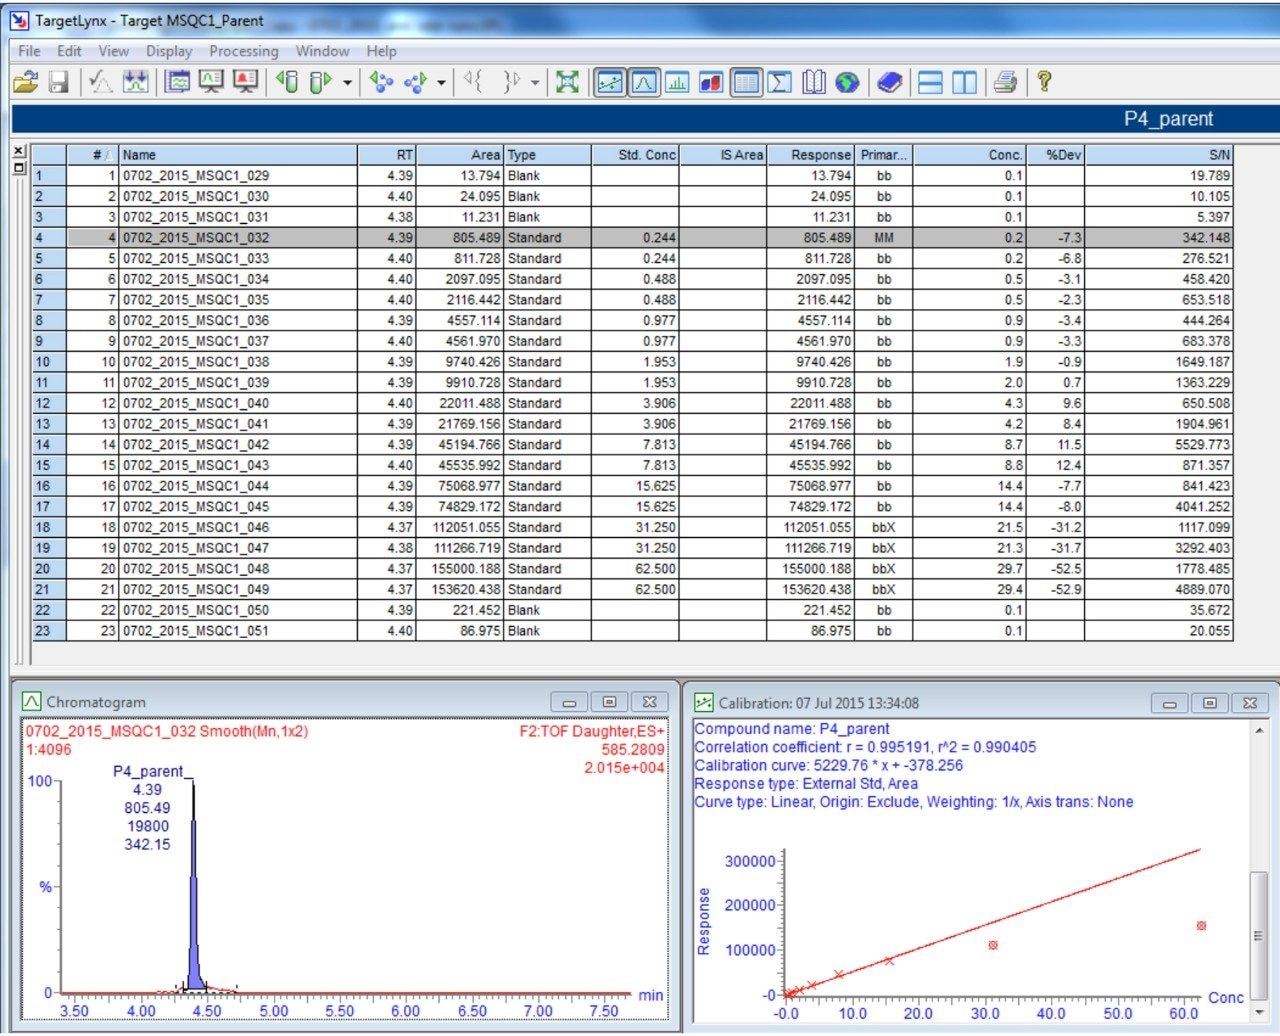1280x1036 pixels.
Task: Click the globe icon in toolbar
Action: click(x=847, y=82)
